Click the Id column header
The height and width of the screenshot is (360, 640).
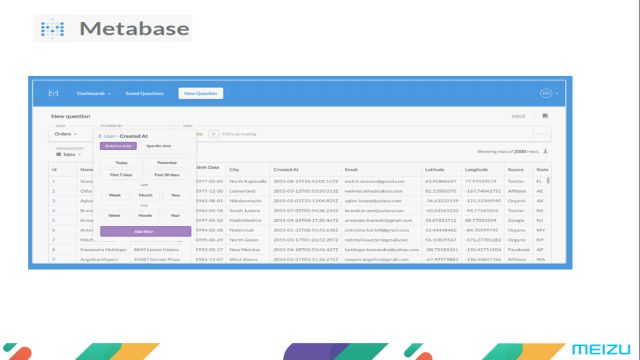pyautogui.click(x=54, y=169)
